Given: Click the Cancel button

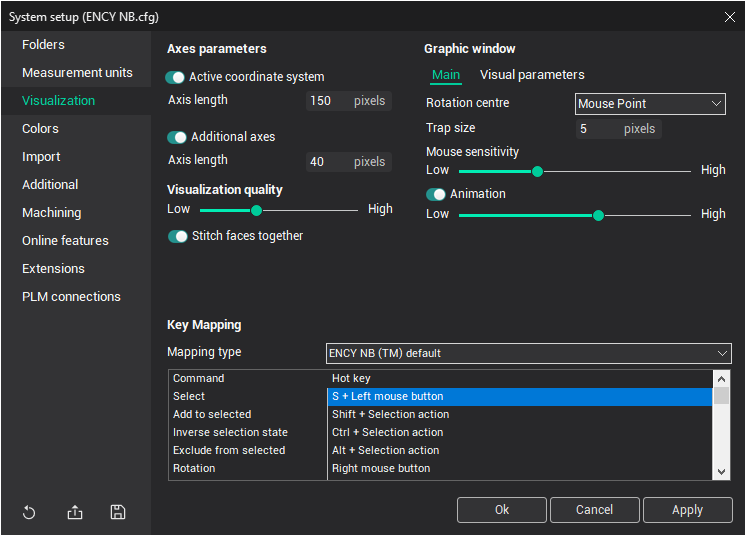Looking at the screenshot, I should 594,510.
